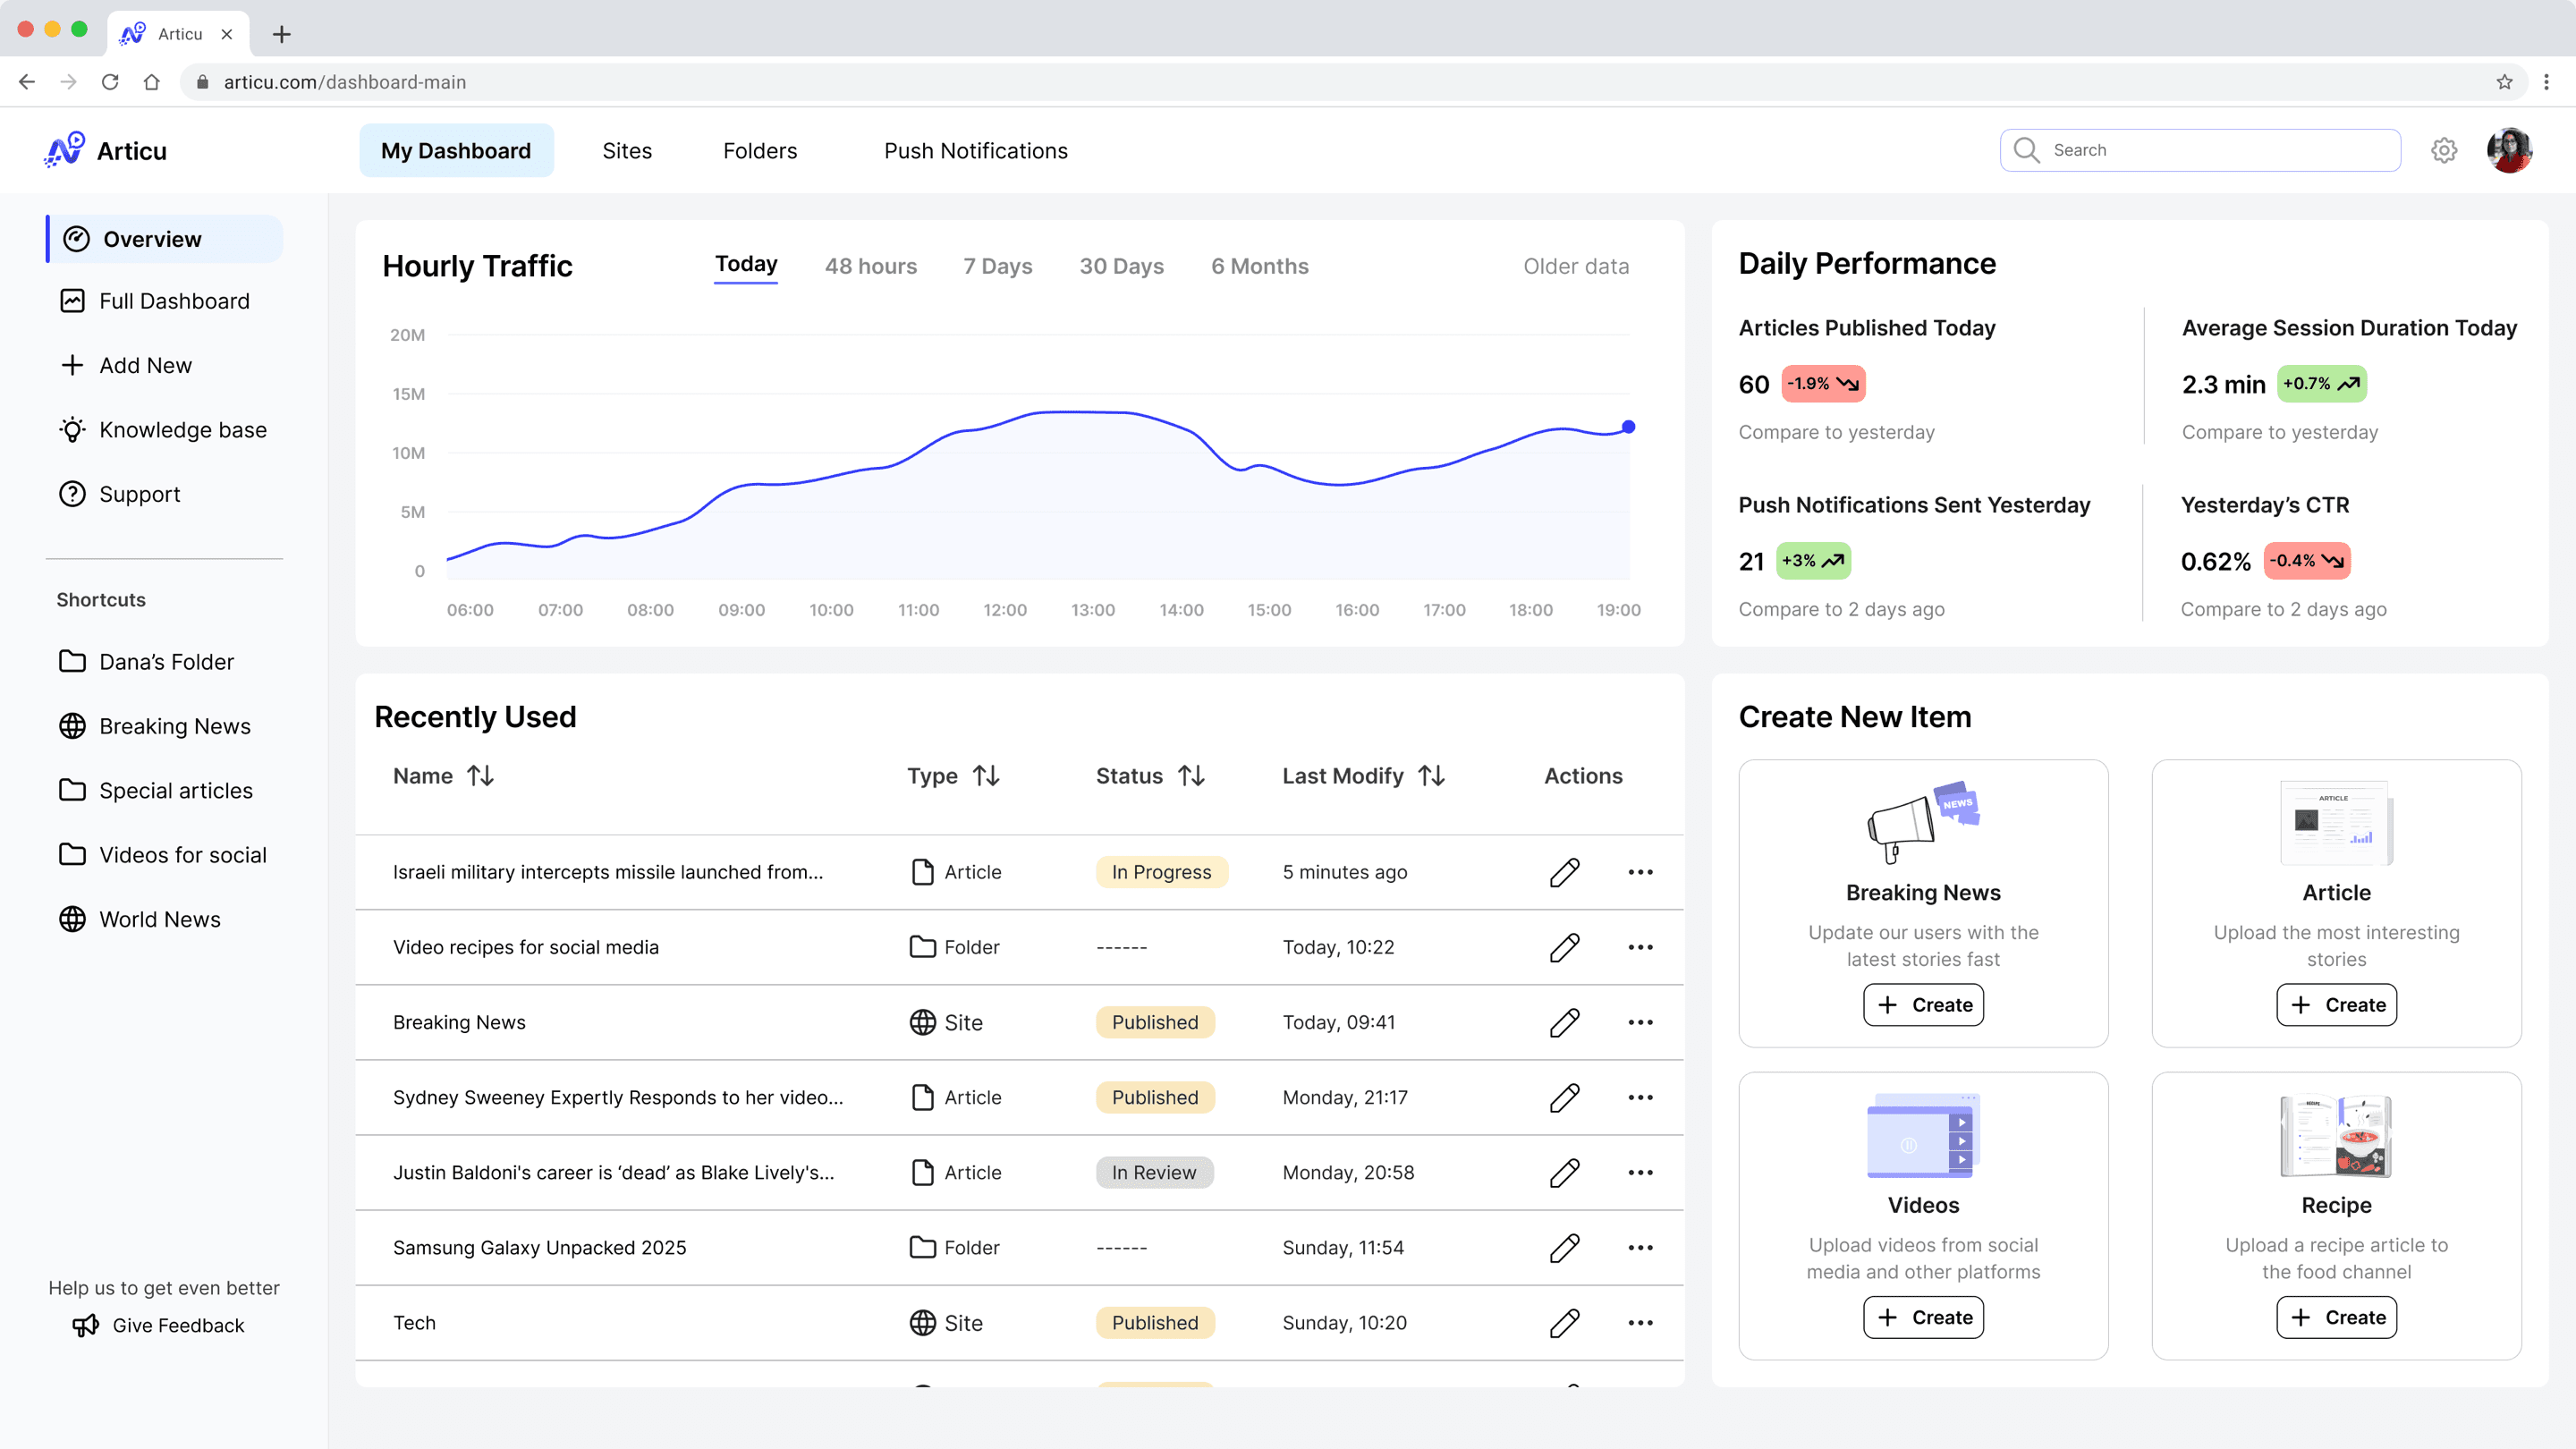
Task: Edit the Samsung Galaxy Unpacked folder row
Action: [x=1564, y=1247]
